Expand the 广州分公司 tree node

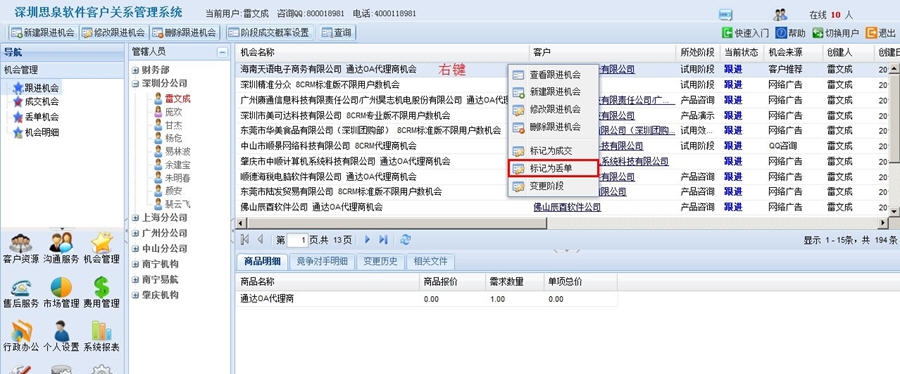coord(135,233)
